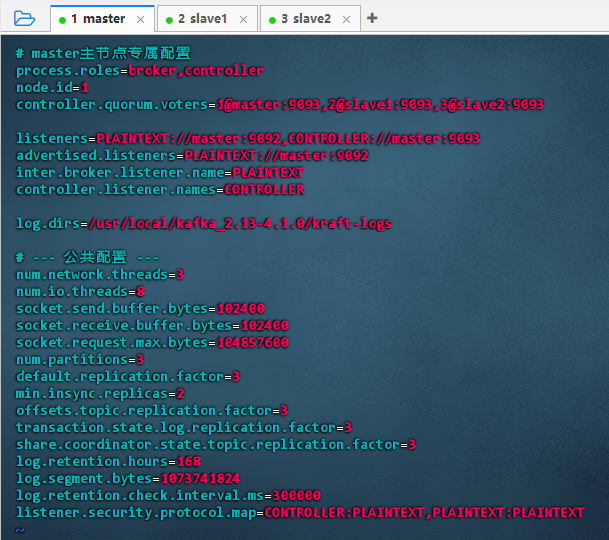Switch to the 1 master tab
The width and height of the screenshot is (609, 540).
(103, 19)
